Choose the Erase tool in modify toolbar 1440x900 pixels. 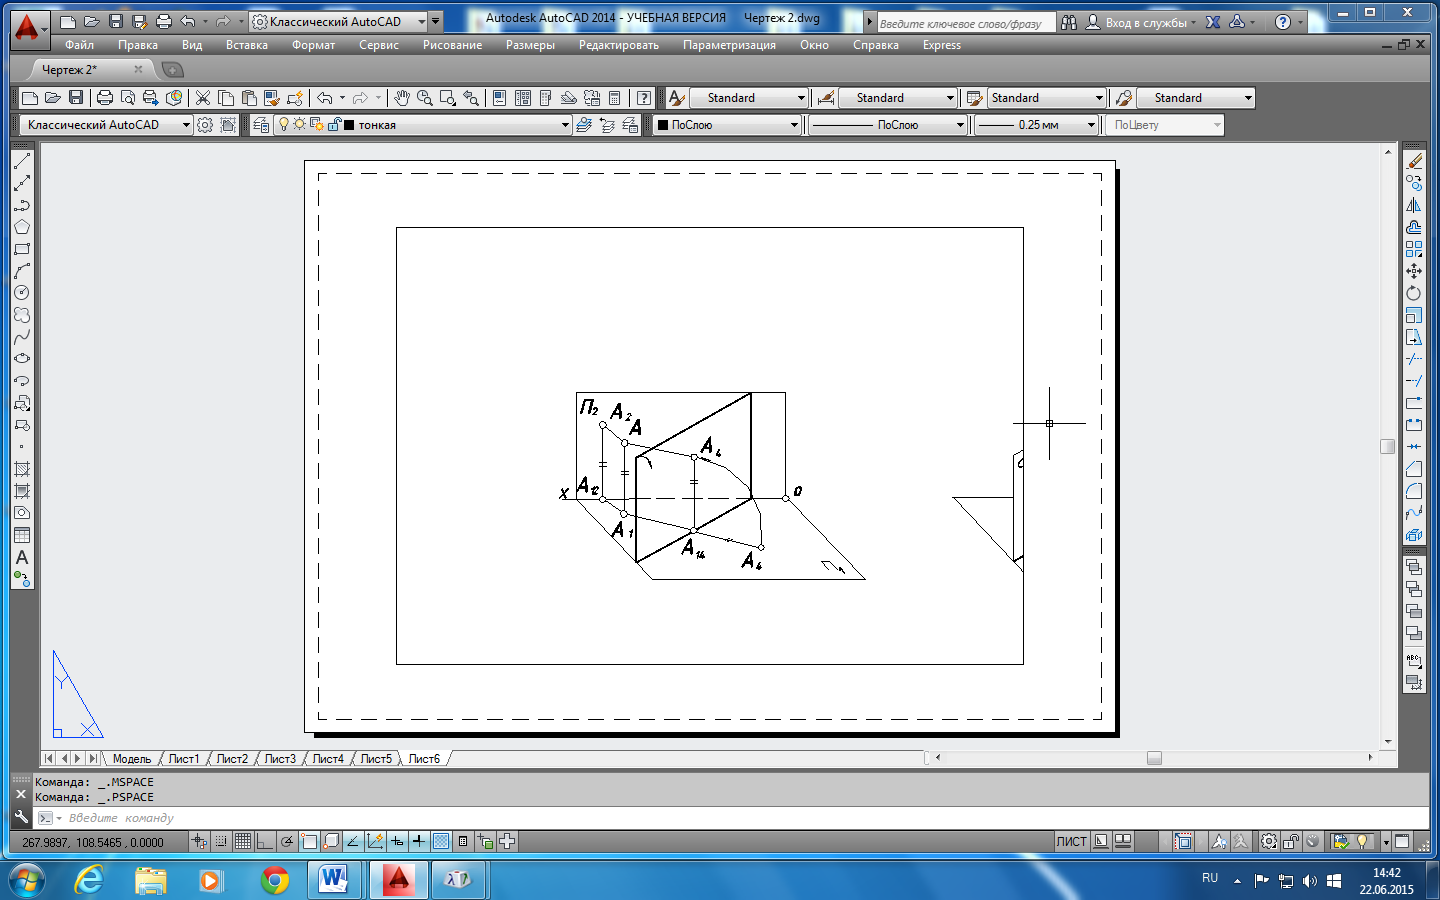1414,161
